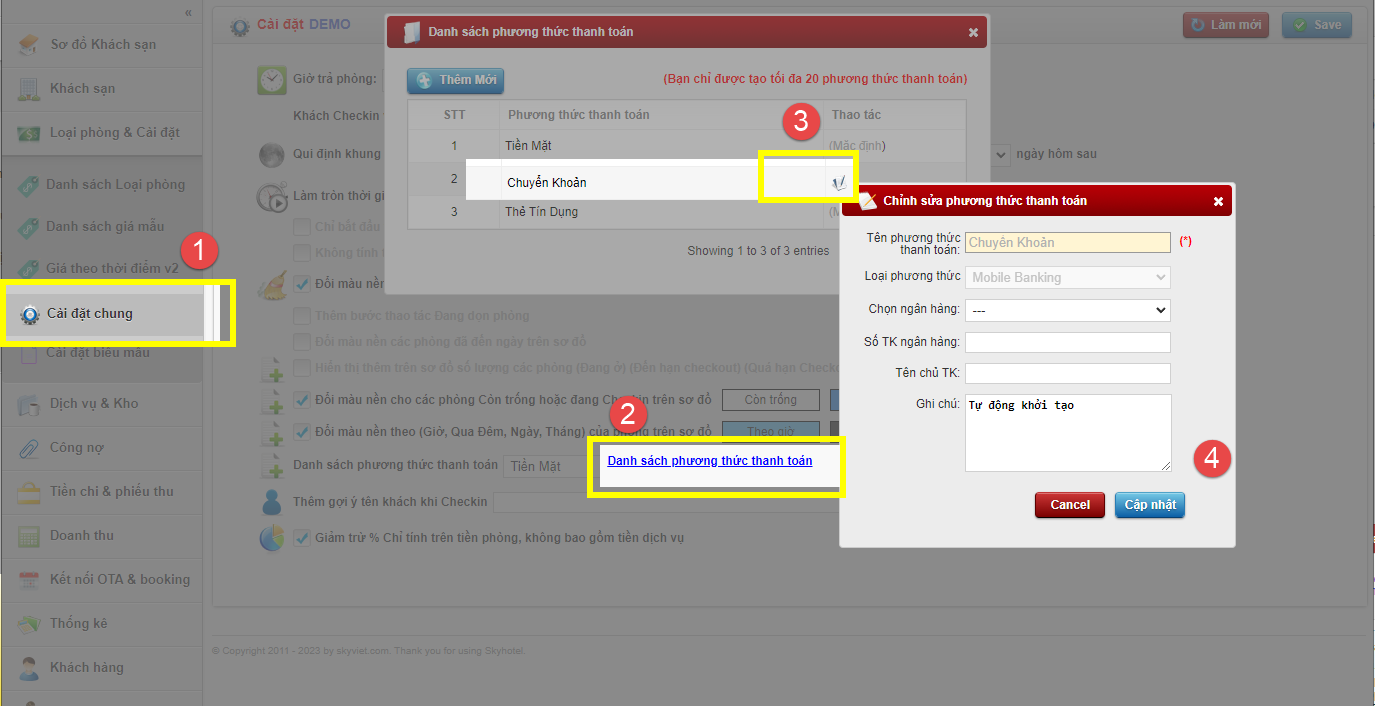Click Danh sách phương thức thanh toán link
1375x706 pixels.
pos(709,461)
